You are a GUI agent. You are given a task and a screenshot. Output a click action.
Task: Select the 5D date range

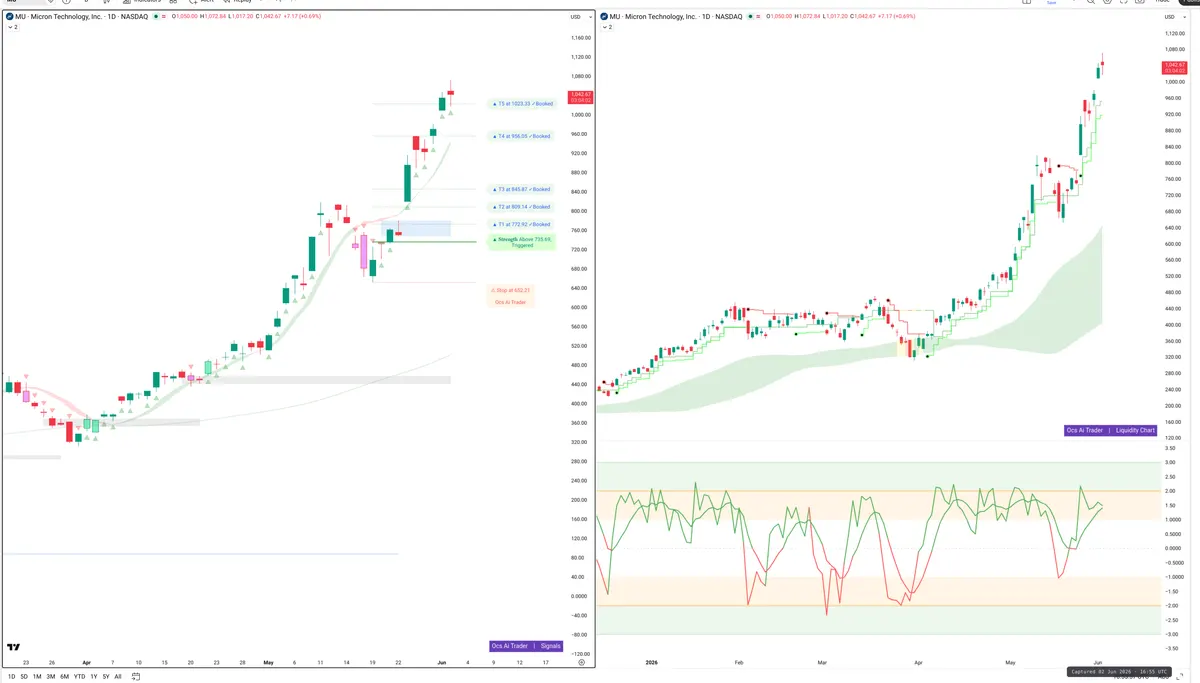24,677
